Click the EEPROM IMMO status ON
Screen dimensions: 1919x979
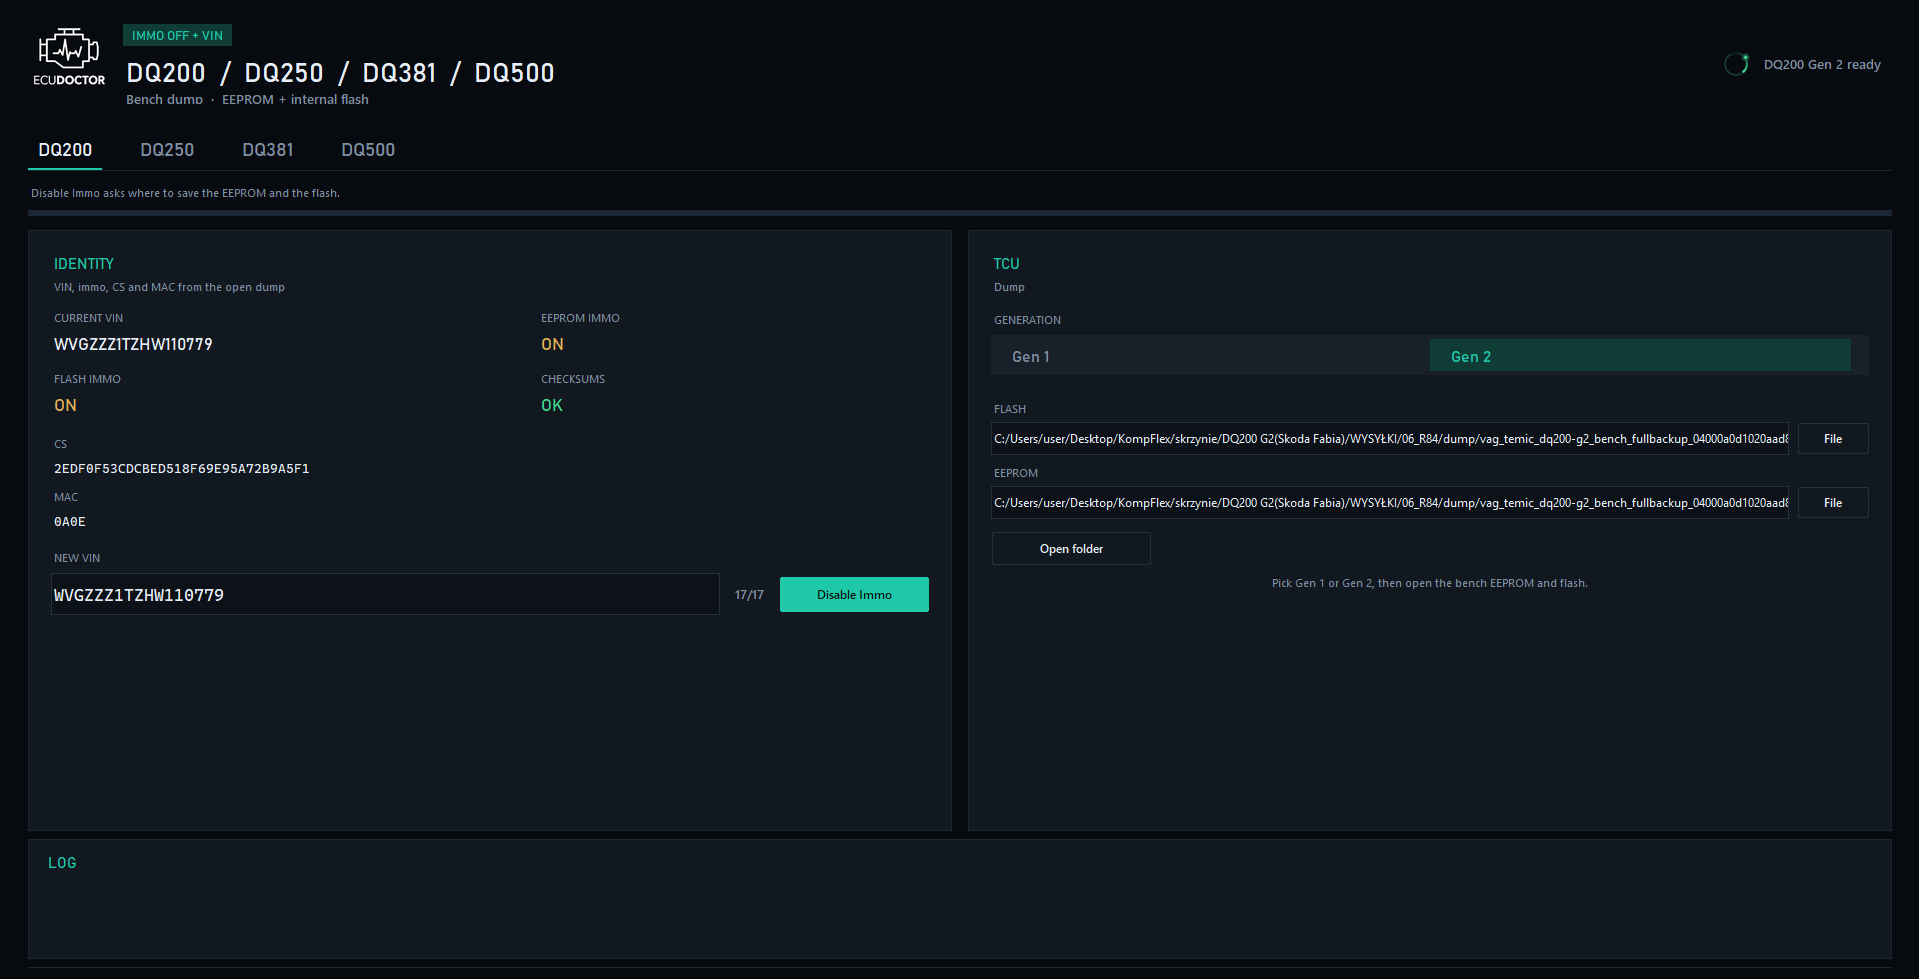[552, 345]
